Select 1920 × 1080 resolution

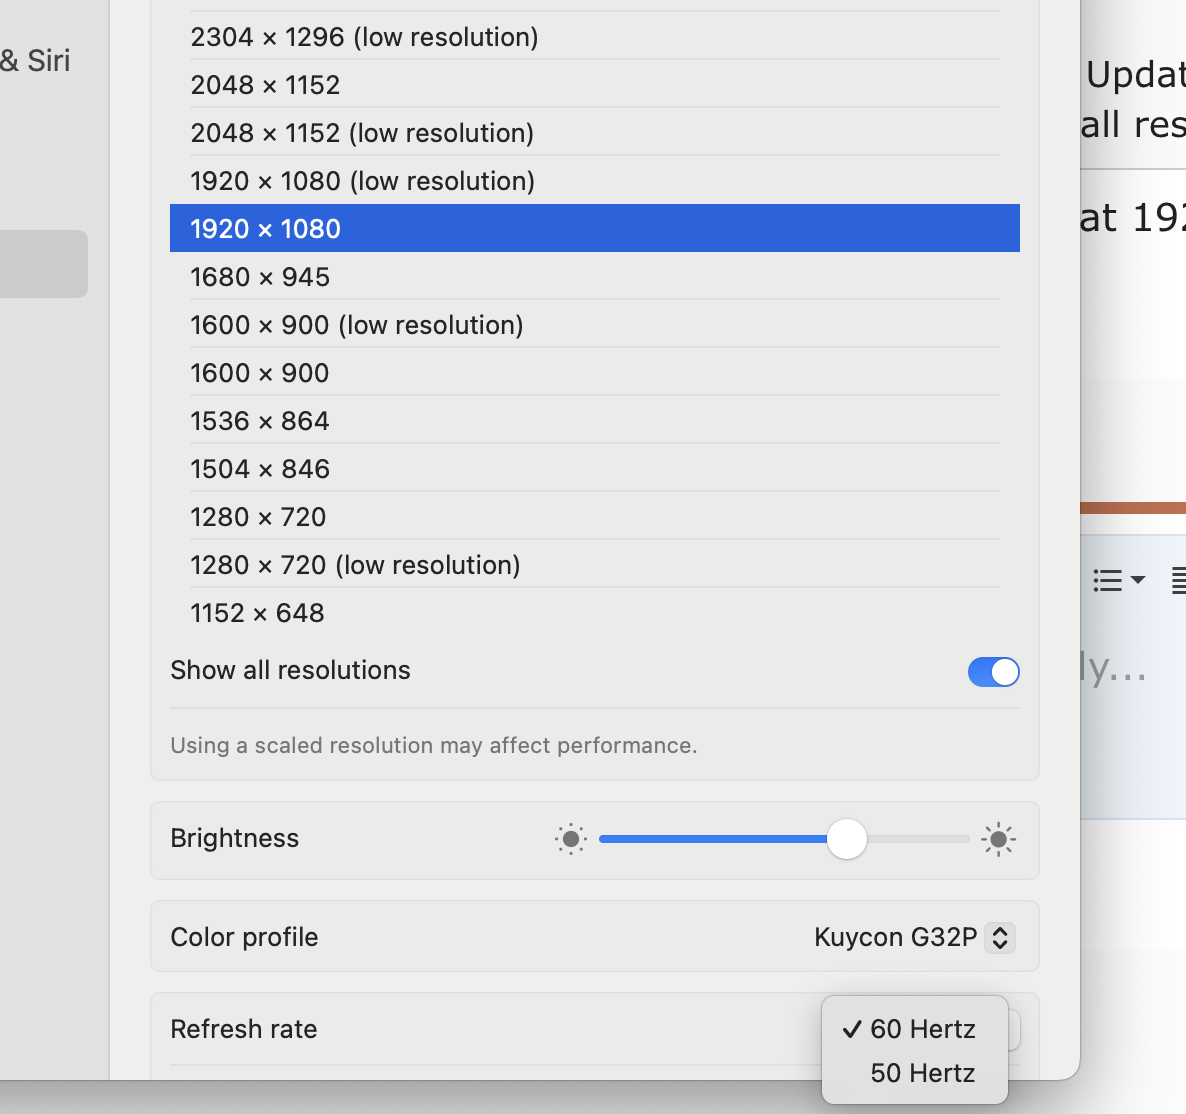pos(594,229)
